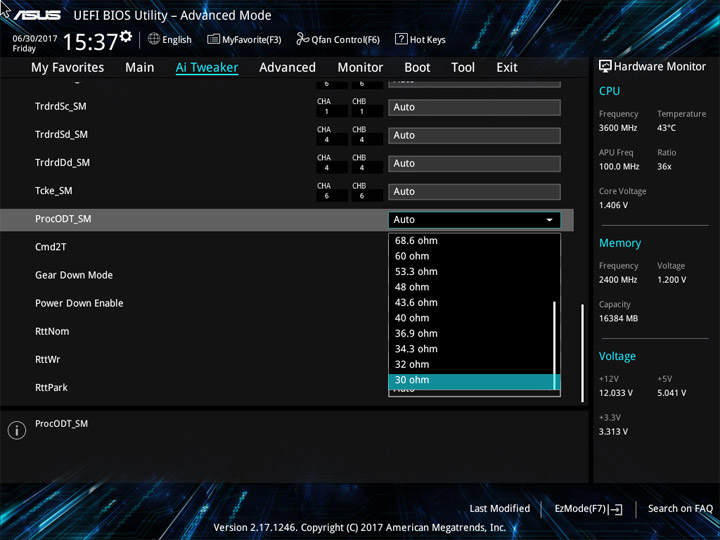This screenshot has width=720, height=540.
Task: Click the ProcODT_SM row label
Action: pyautogui.click(x=63, y=219)
